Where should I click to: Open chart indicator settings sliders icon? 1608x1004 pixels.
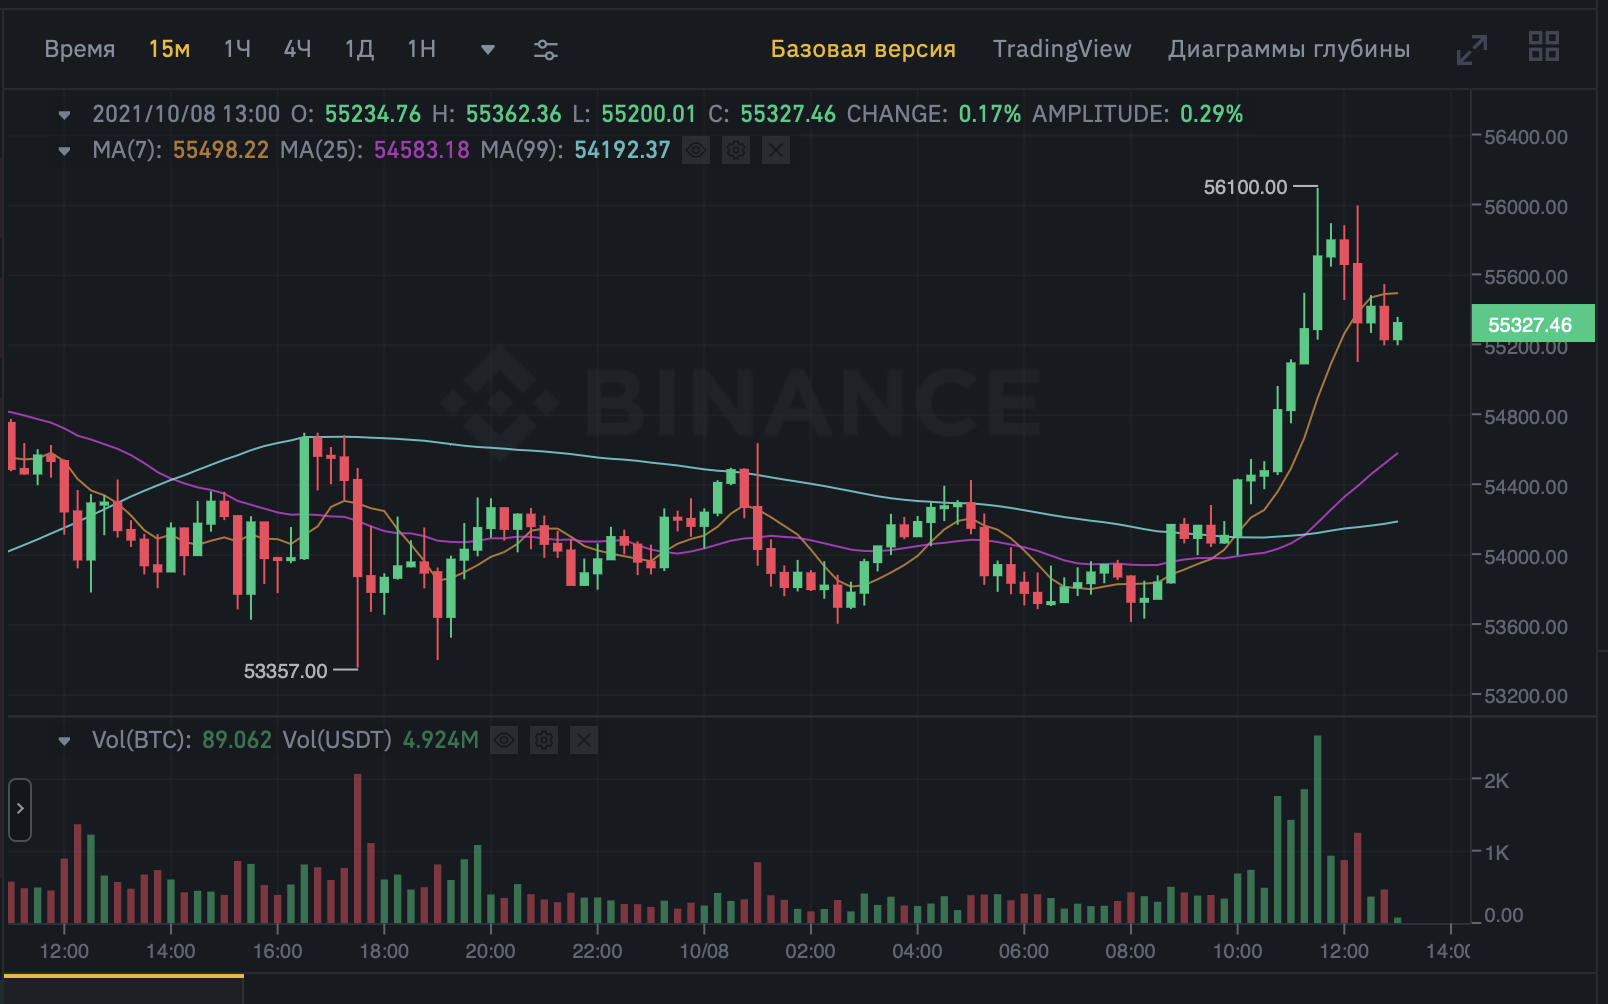click(546, 50)
